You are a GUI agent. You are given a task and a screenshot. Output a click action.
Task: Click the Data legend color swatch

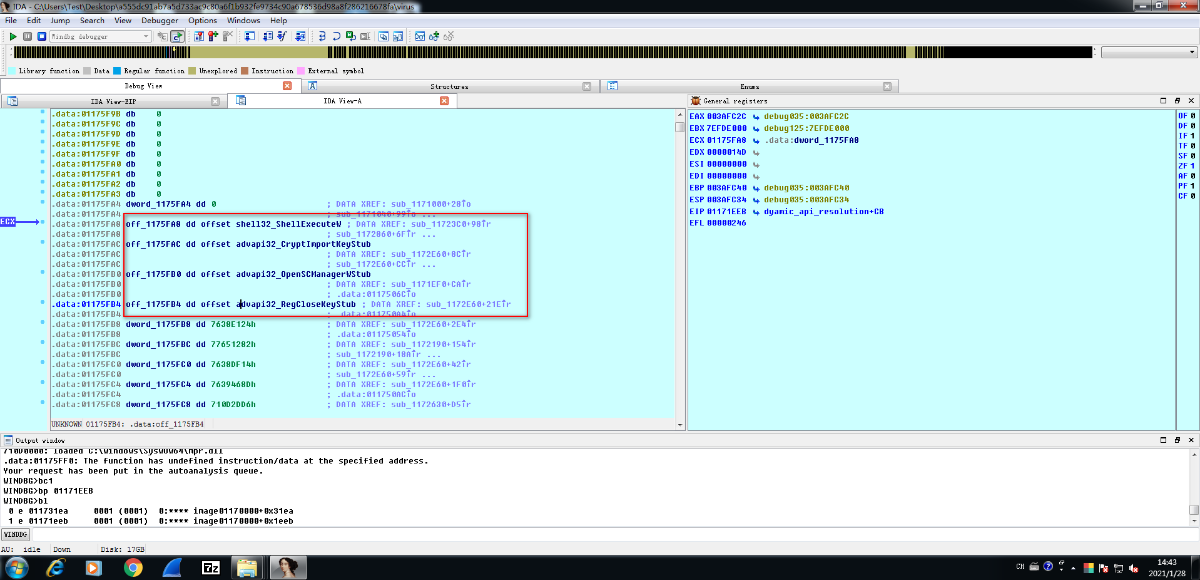pos(88,71)
